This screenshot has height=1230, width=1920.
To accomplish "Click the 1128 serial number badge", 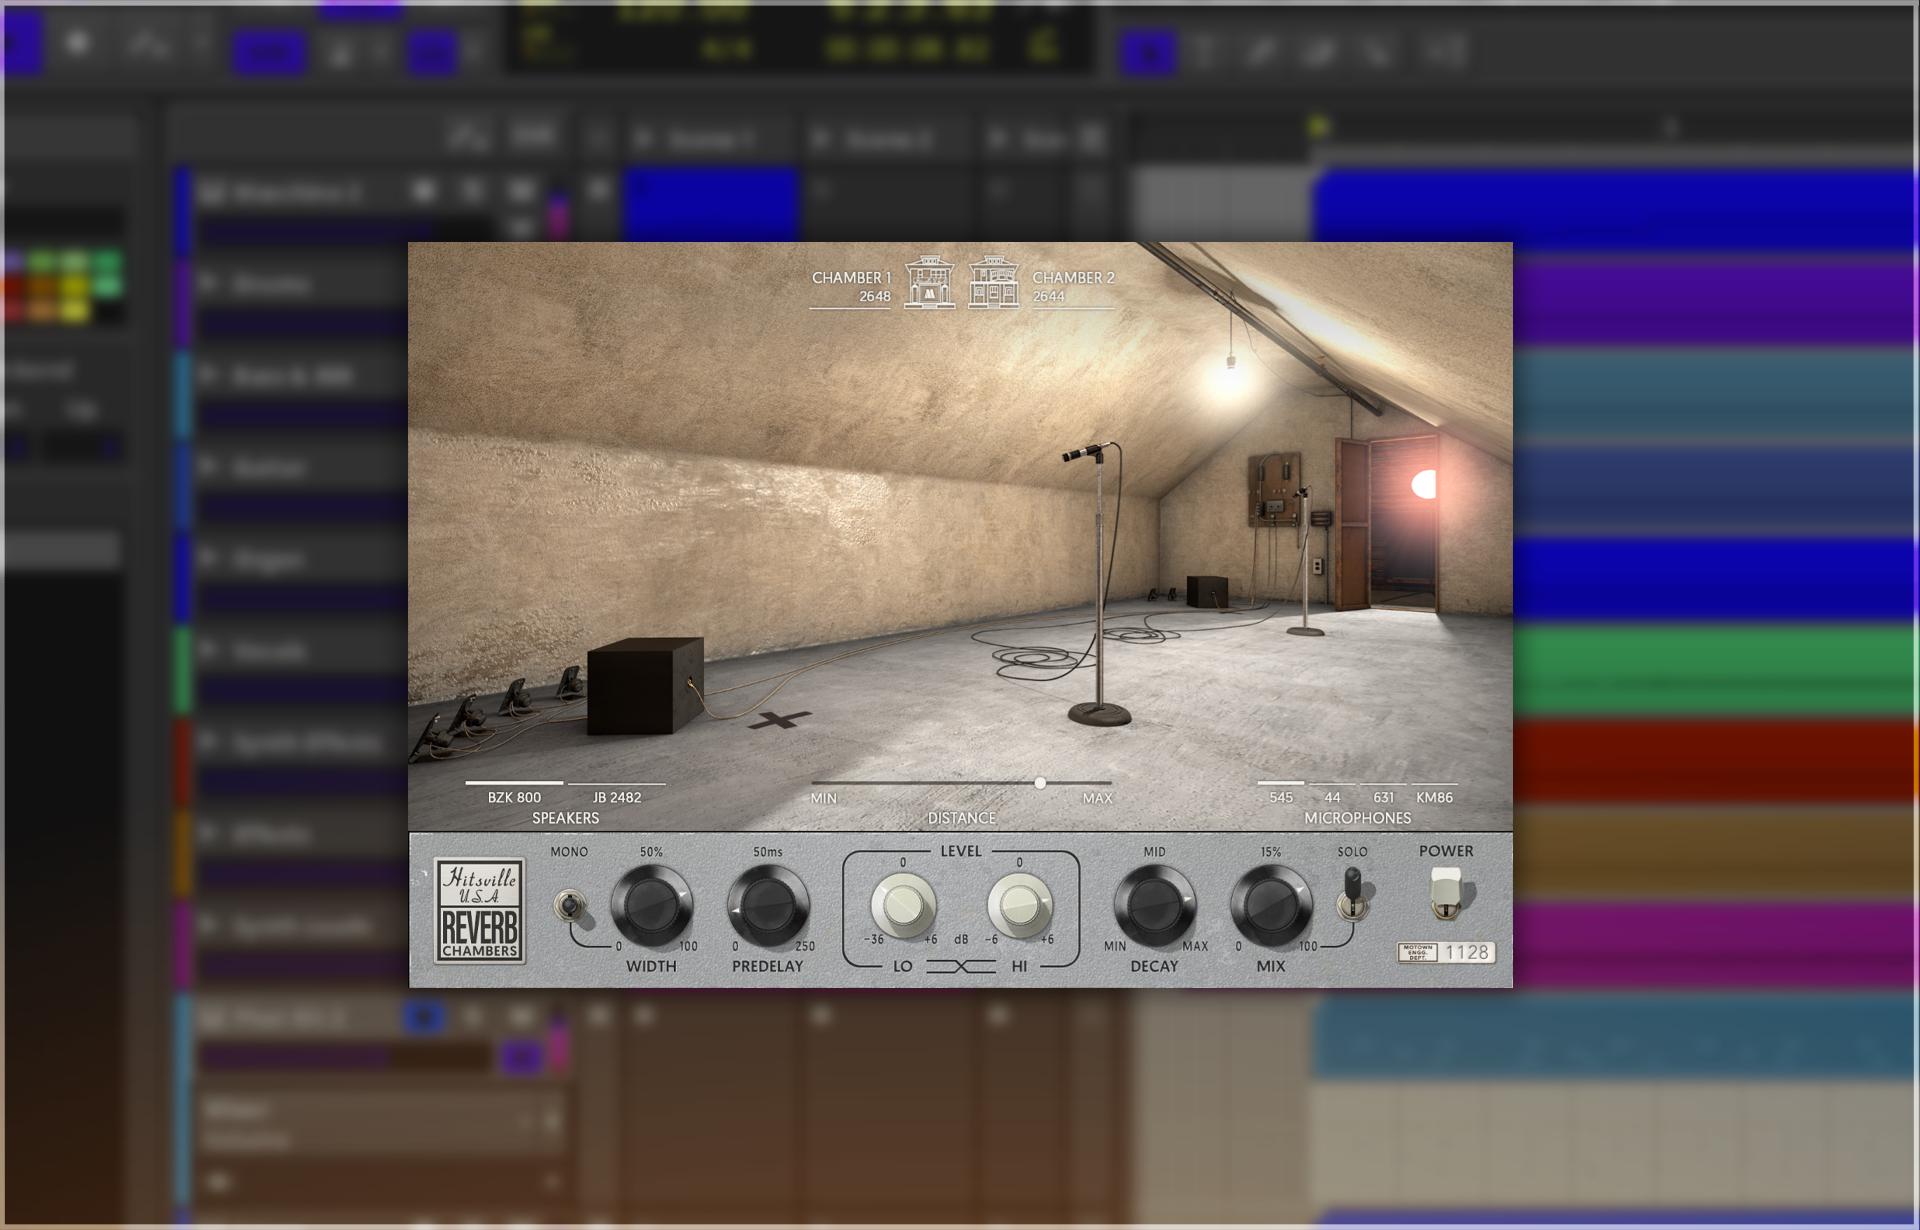I will coord(1446,952).
